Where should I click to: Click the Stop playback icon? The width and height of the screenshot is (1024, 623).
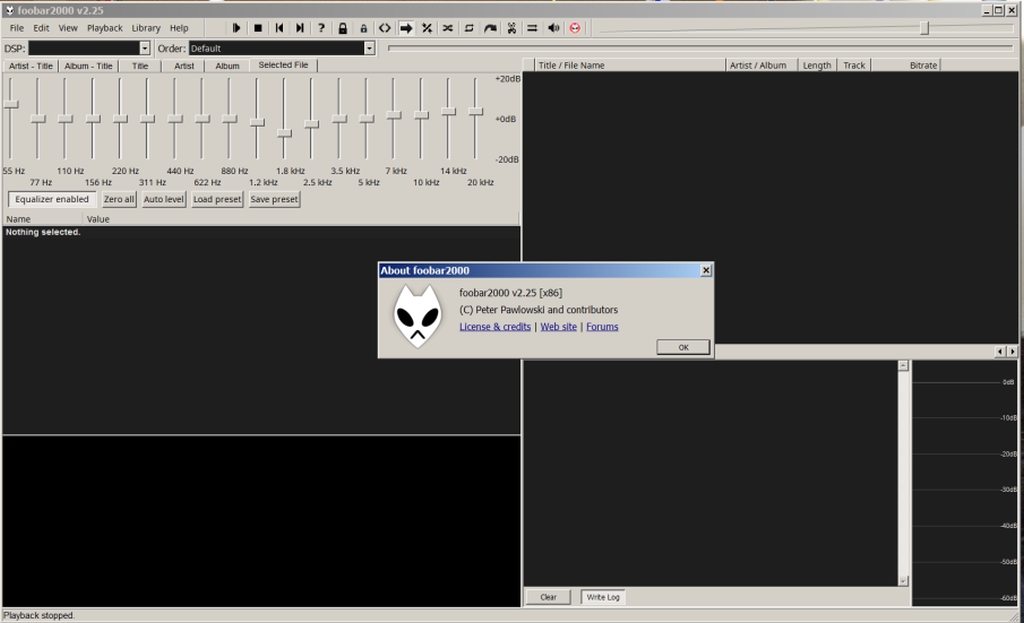pos(258,28)
